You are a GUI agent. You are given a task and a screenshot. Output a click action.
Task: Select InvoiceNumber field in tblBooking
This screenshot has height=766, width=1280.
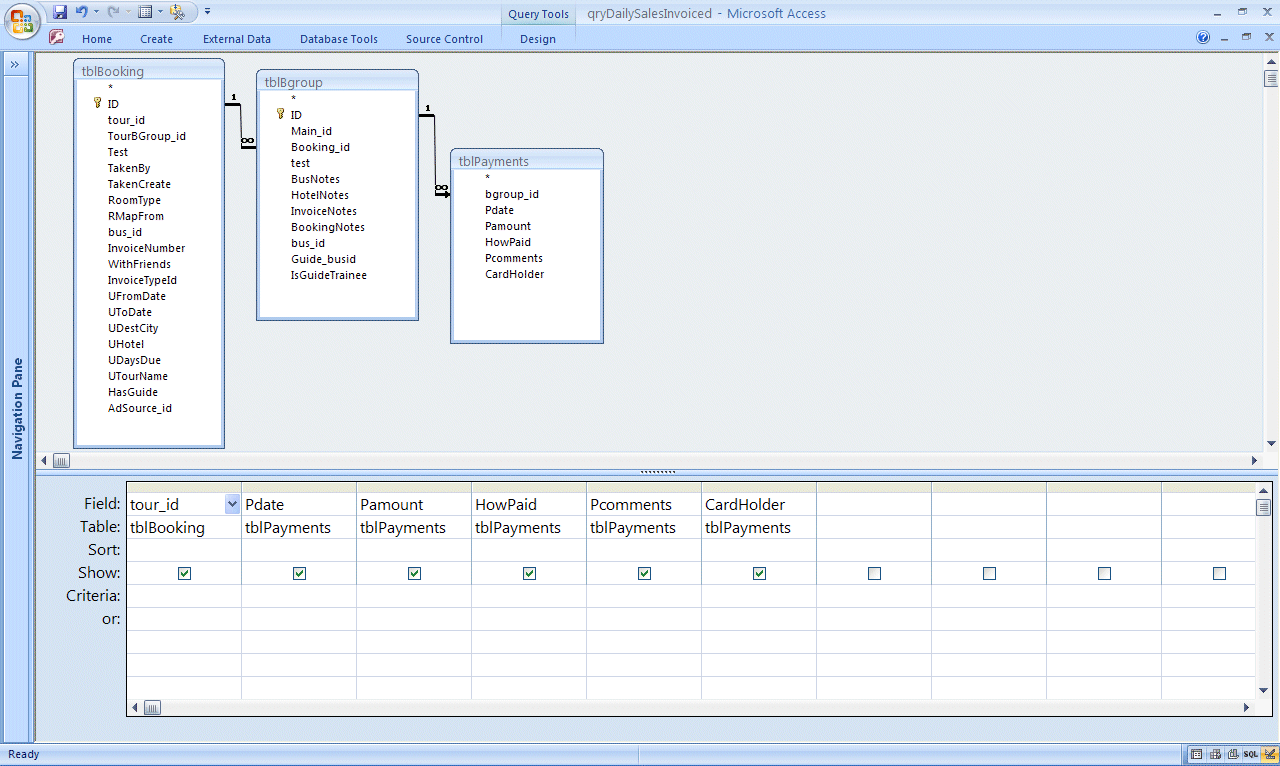pyautogui.click(x=146, y=248)
